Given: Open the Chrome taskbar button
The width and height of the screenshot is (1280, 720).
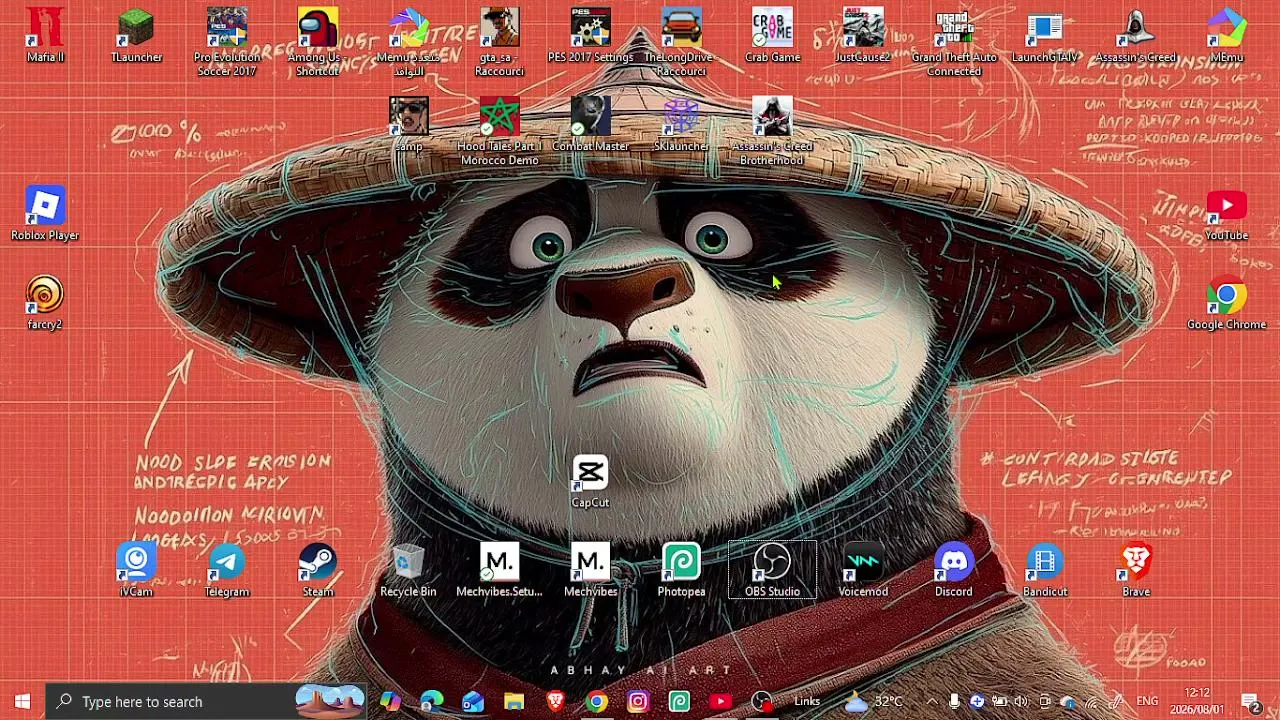Looking at the screenshot, I should click(596, 701).
